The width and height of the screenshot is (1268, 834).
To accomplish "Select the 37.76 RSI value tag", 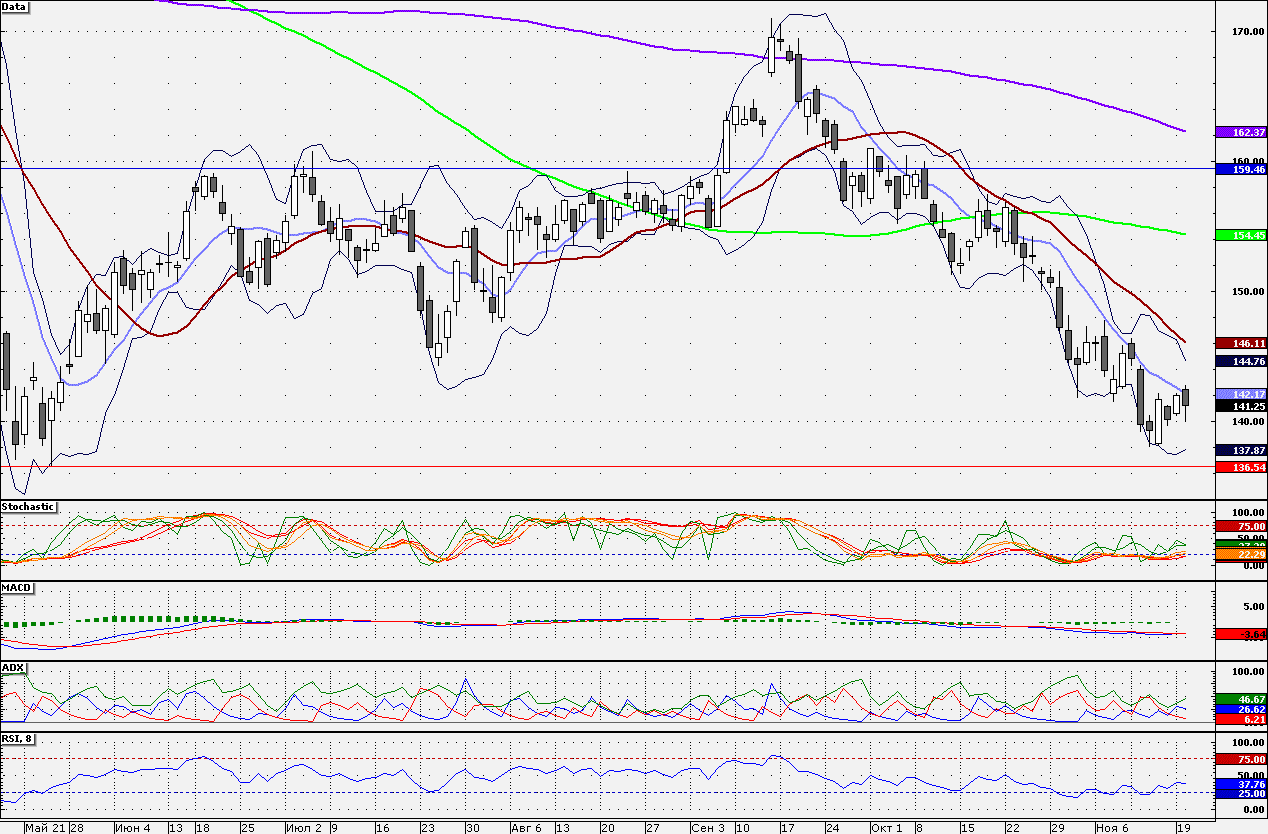I will (1240, 785).
